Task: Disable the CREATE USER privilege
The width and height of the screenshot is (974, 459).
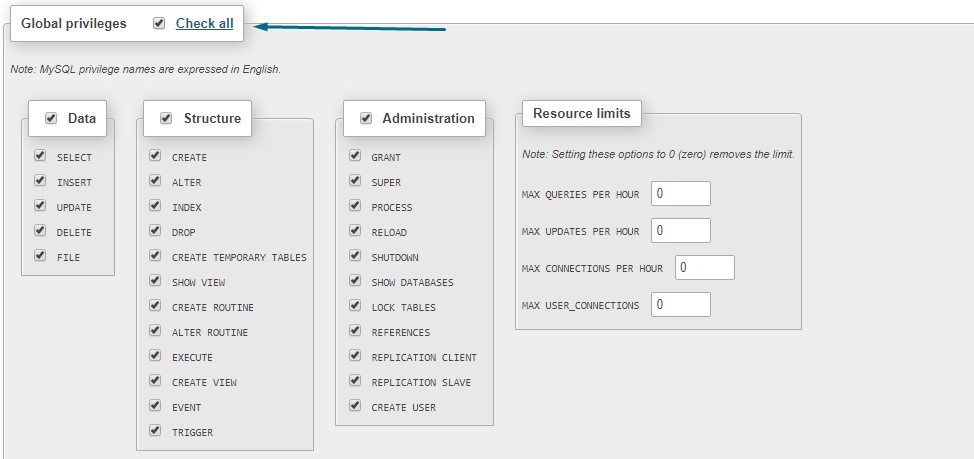Action: pos(355,406)
